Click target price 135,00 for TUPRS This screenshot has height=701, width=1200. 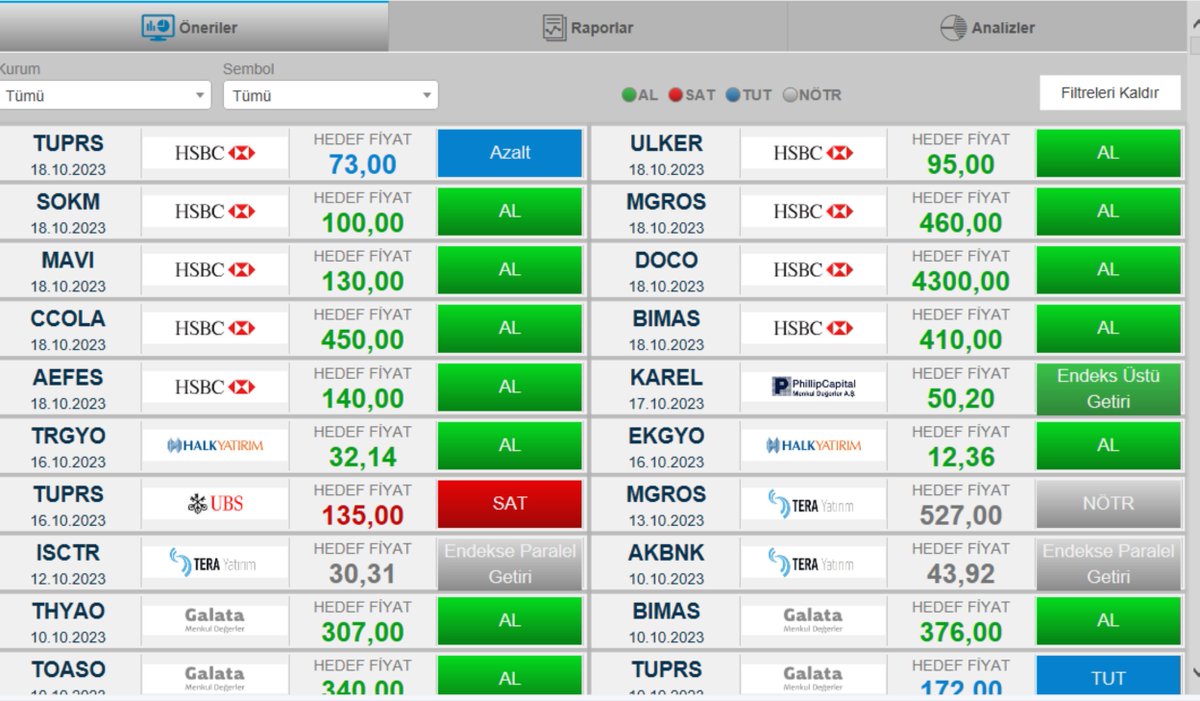[x=363, y=516]
